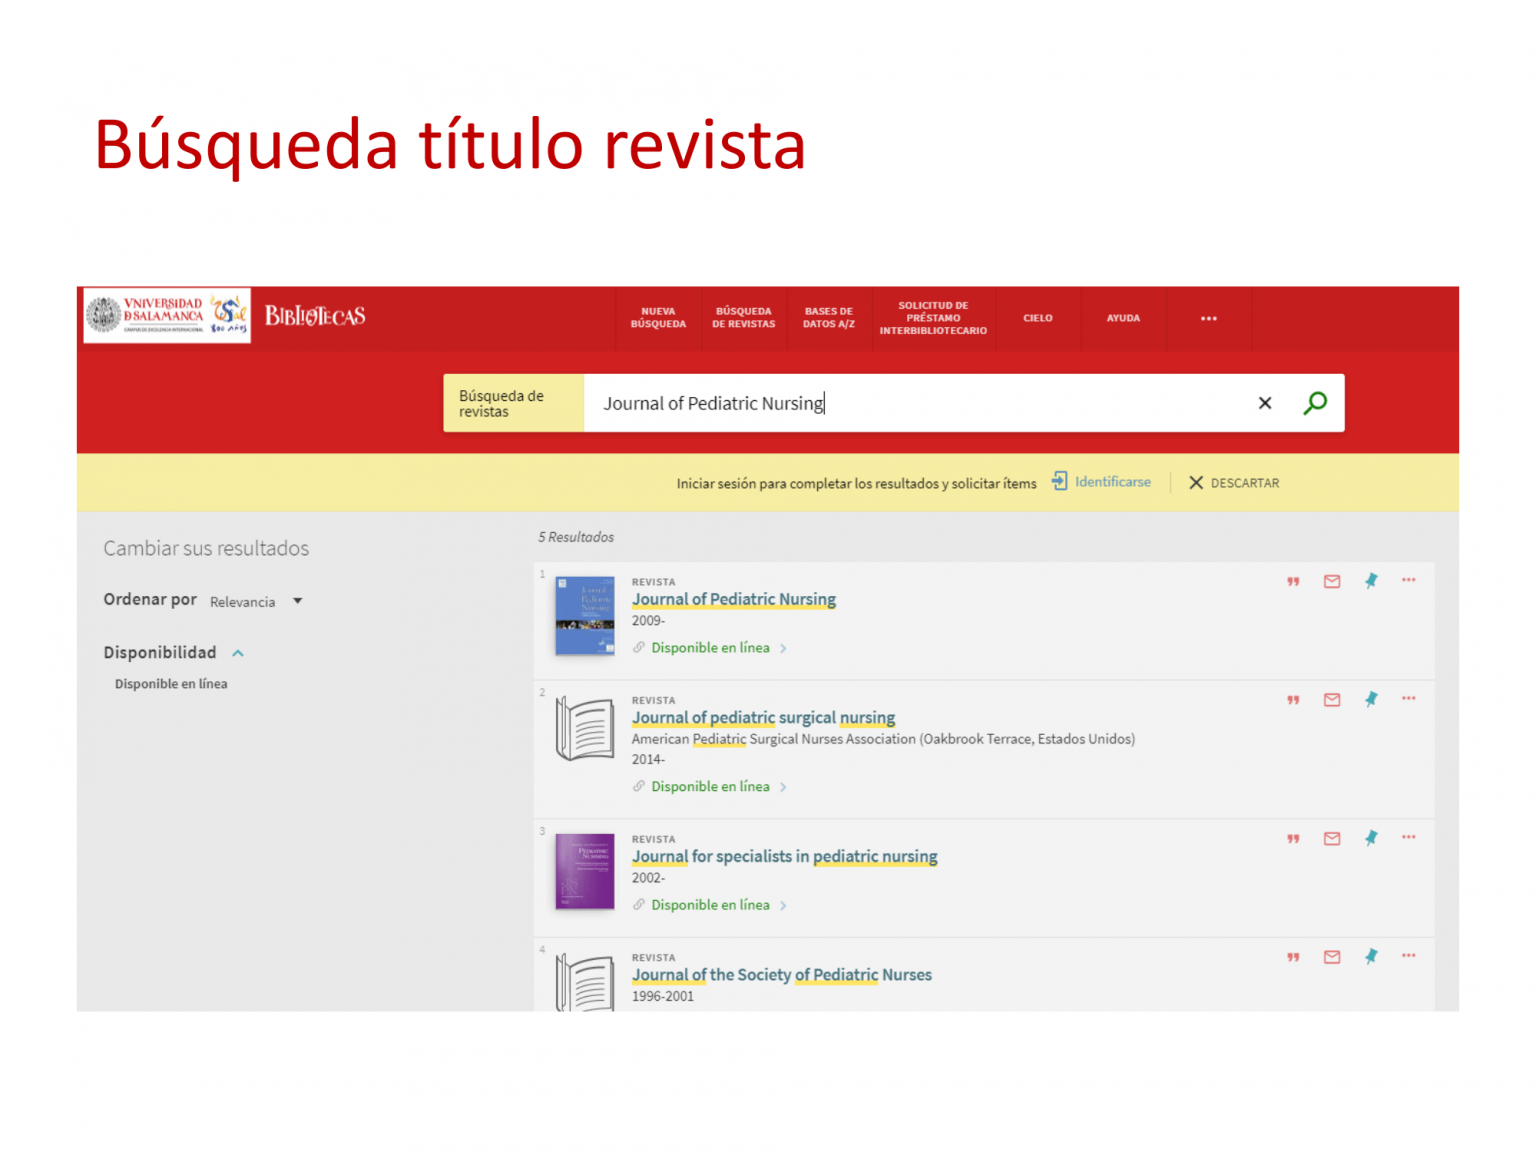Open the three-dots overflow menu in the top navigation
The width and height of the screenshot is (1536, 1152).
tap(1209, 318)
